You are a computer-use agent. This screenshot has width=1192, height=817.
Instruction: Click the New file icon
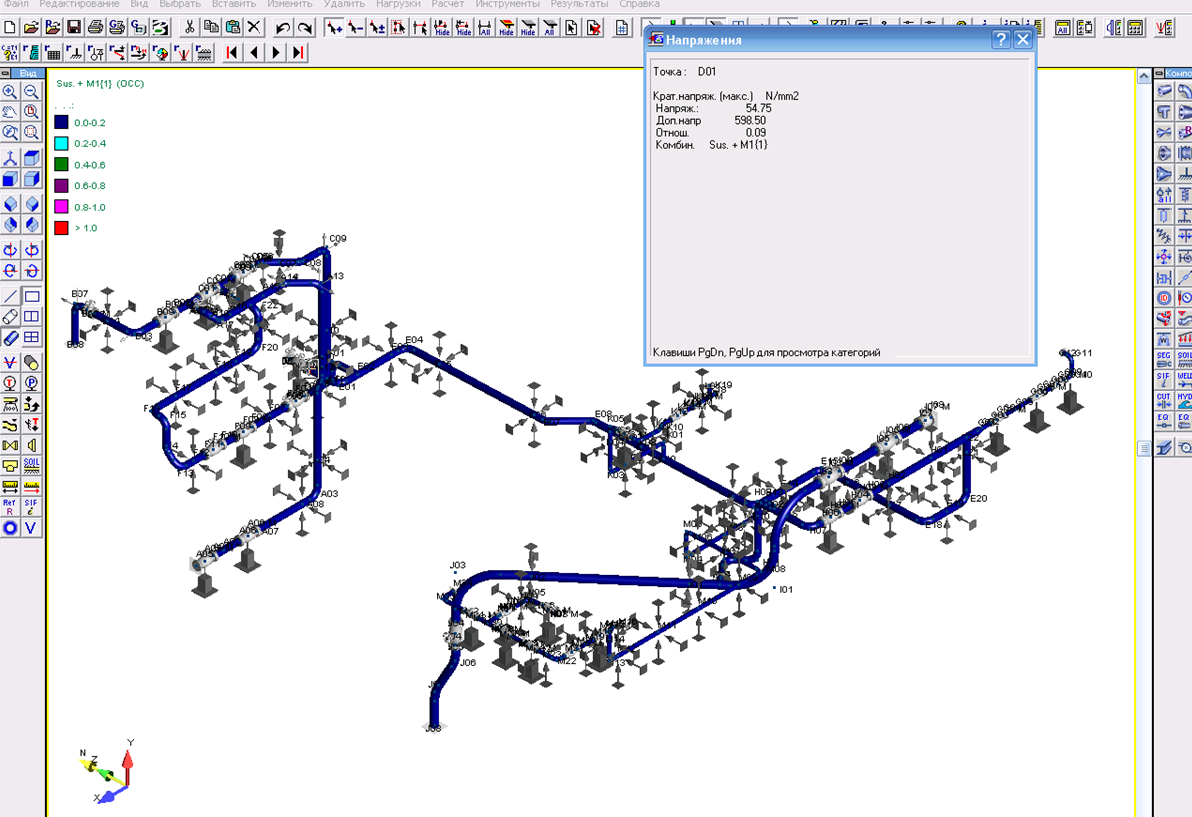(10, 27)
